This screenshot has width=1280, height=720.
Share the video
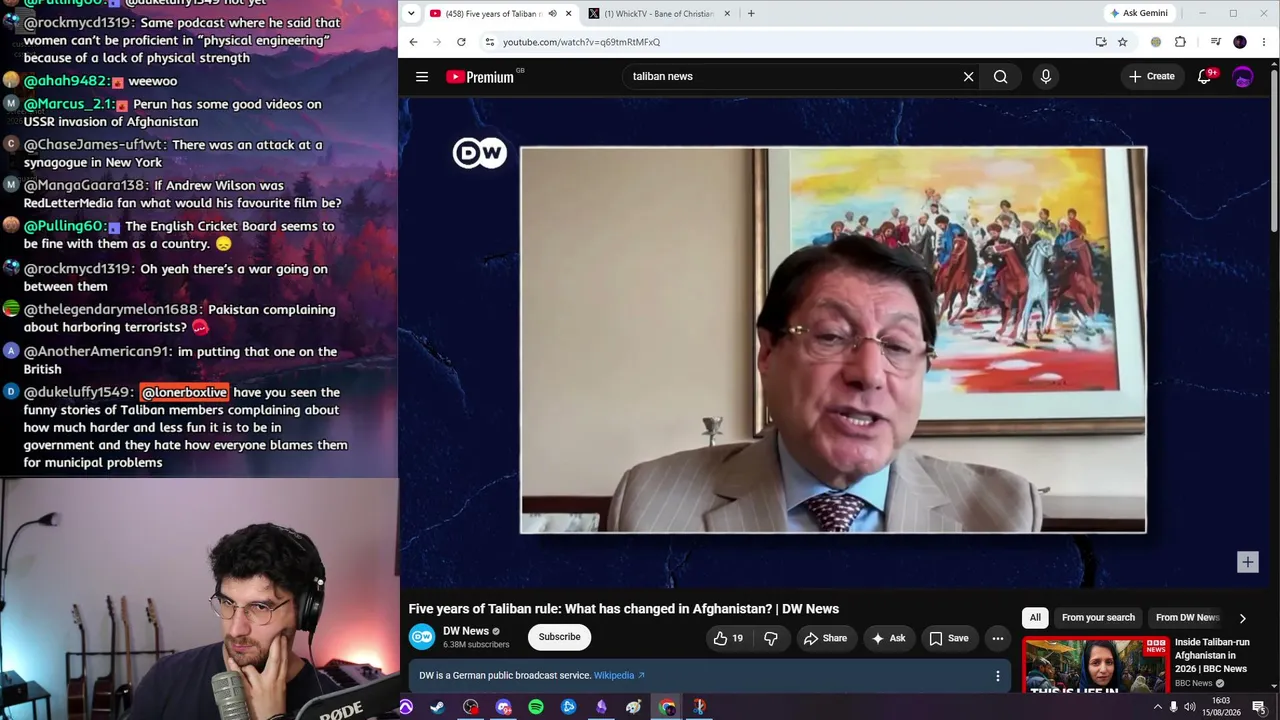pyautogui.click(x=826, y=638)
